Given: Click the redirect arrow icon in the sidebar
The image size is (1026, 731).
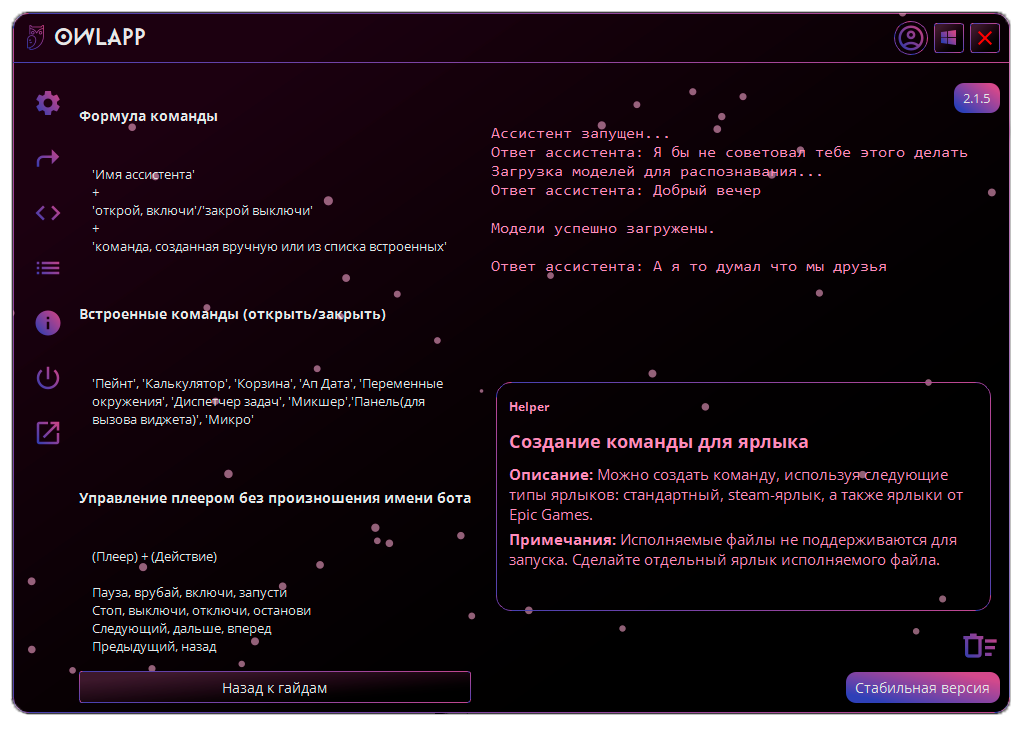Looking at the screenshot, I should pyautogui.click(x=46, y=159).
